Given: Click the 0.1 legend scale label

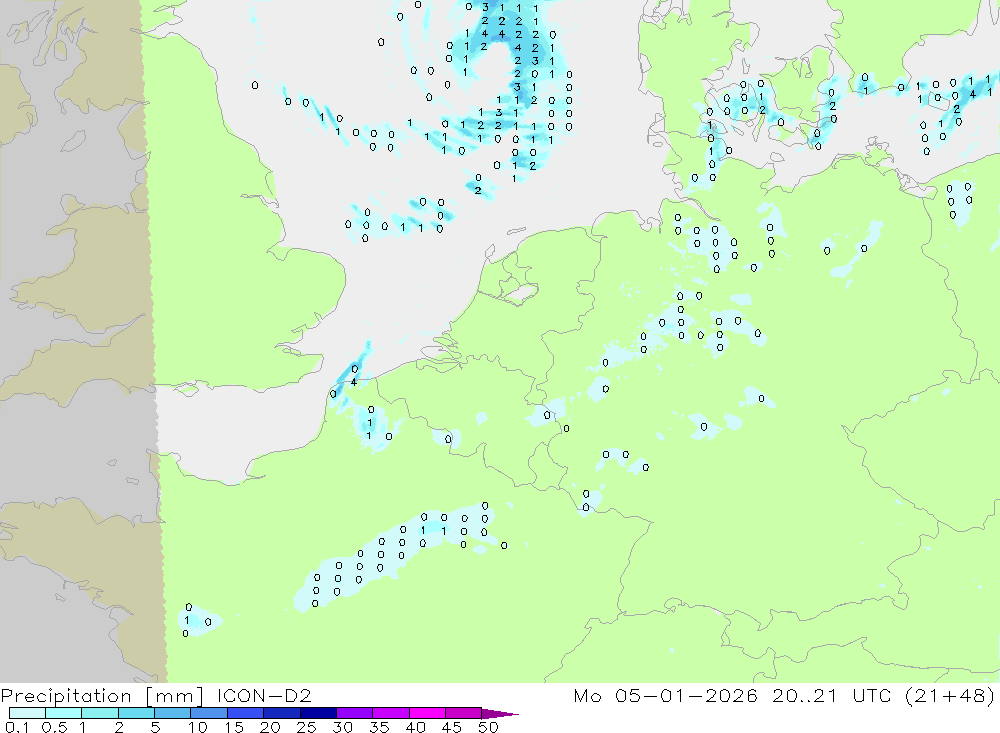Looking at the screenshot, I should click(15, 727).
